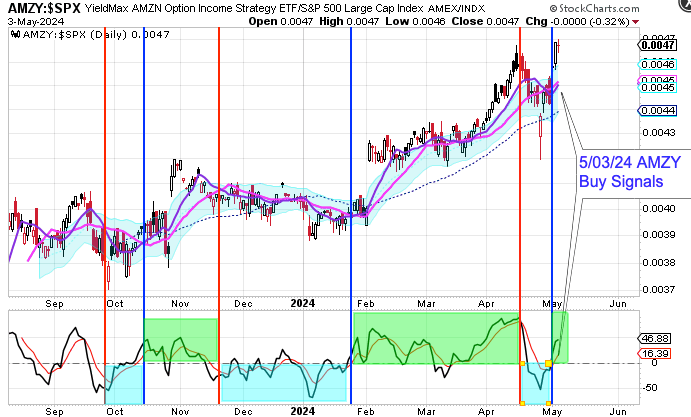
Task: Select the dark blue 0.0044 price tag
Action: (656, 110)
